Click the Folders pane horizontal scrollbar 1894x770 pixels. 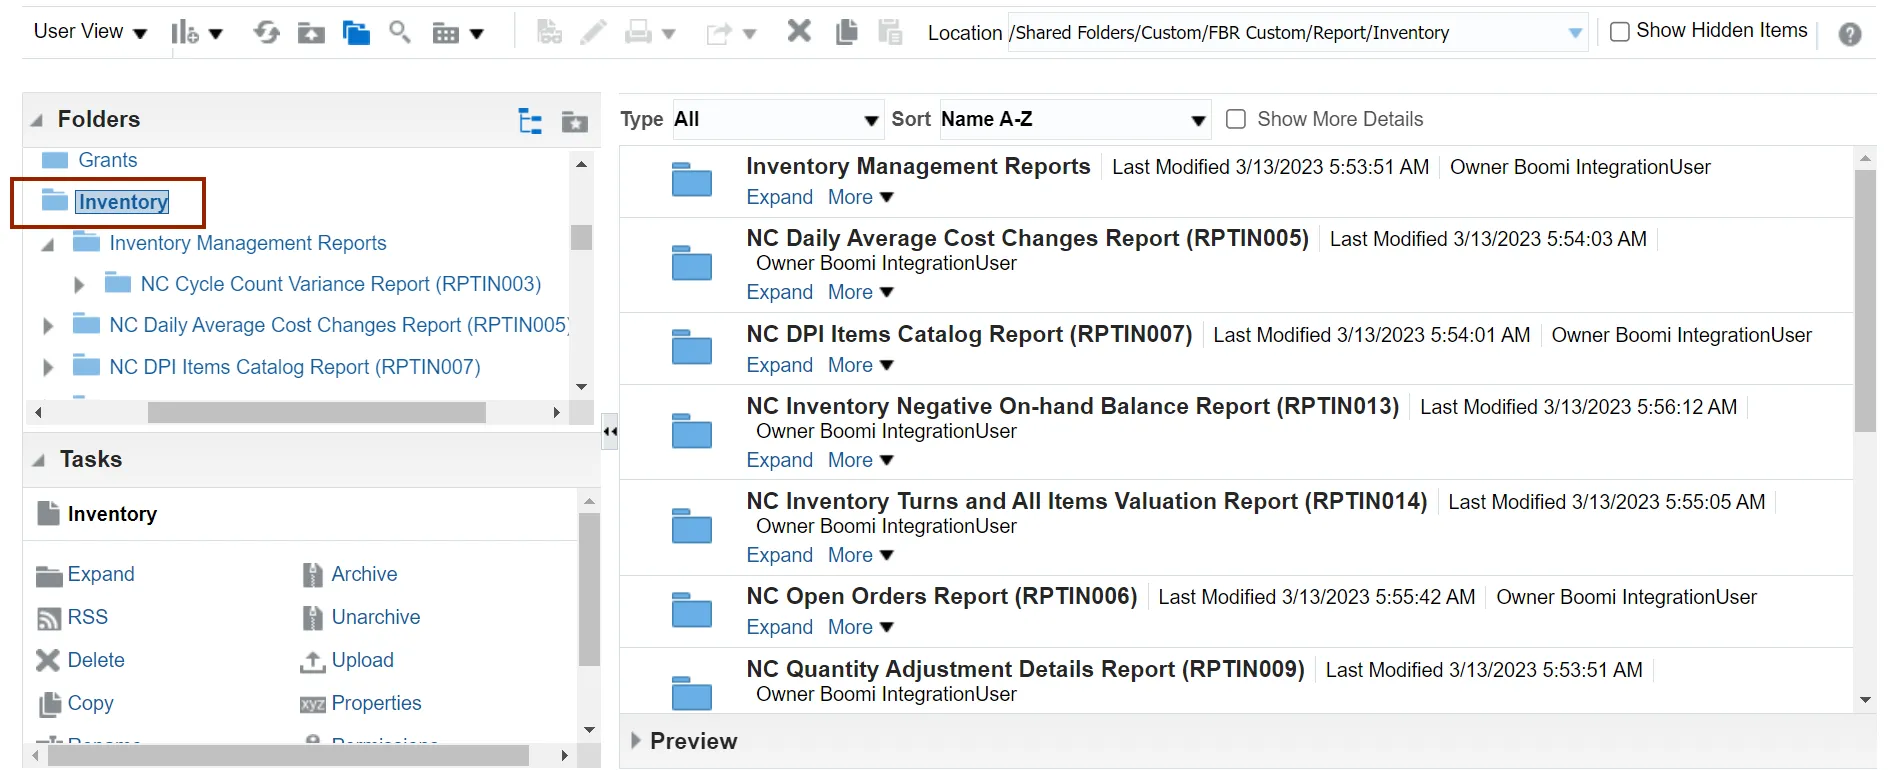tap(316, 412)
